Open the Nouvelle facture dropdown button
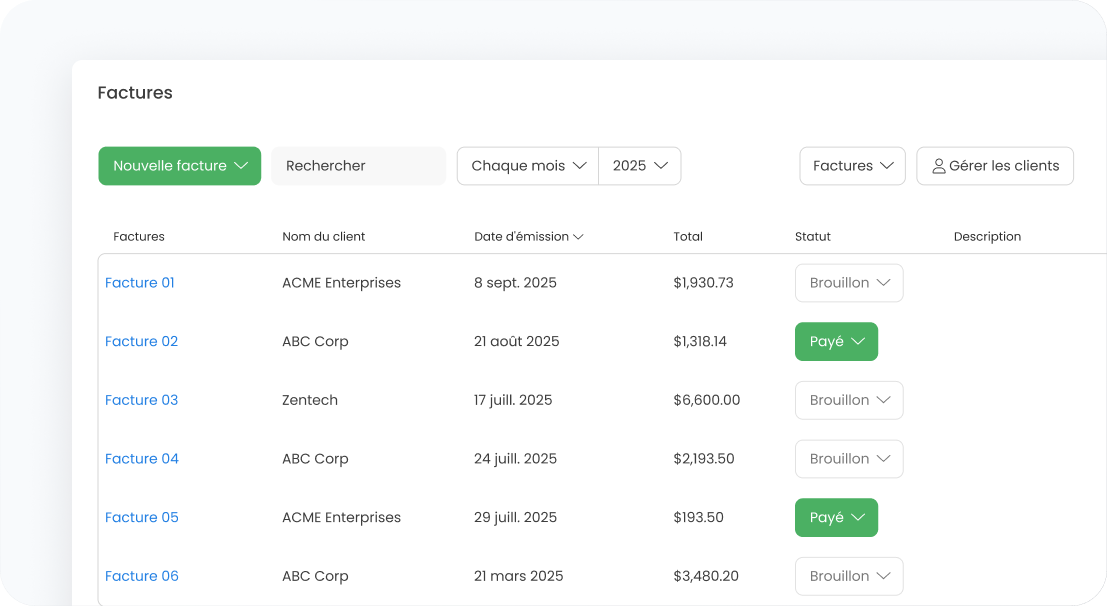 [179, 166]
